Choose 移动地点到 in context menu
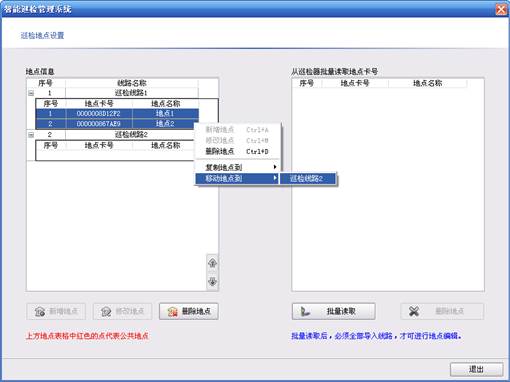 pyautogui.click(x=238, y=178)
